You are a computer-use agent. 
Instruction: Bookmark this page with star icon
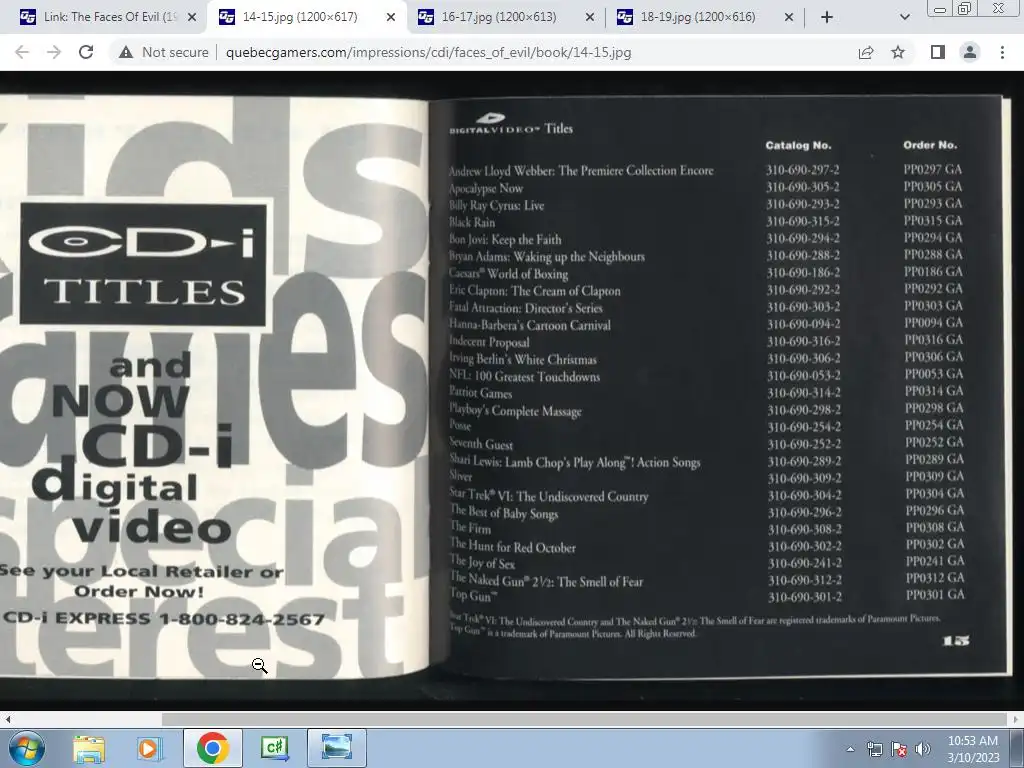pyautogui.click(x=898, y=52)
